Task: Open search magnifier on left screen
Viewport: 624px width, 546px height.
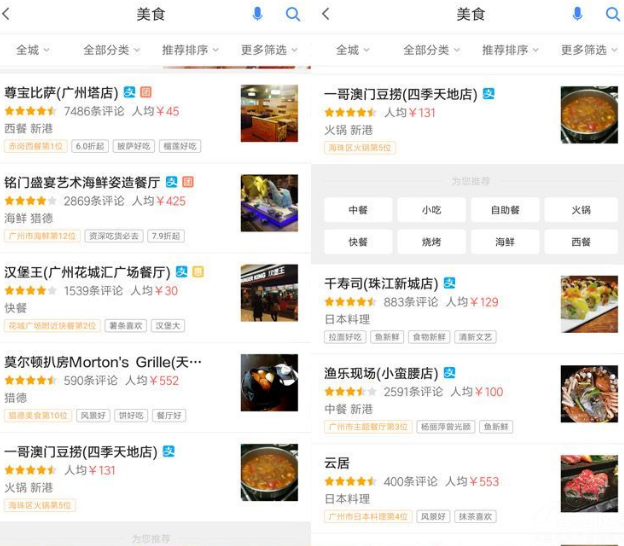Action: pyautogui.click(x=293, y=14)
